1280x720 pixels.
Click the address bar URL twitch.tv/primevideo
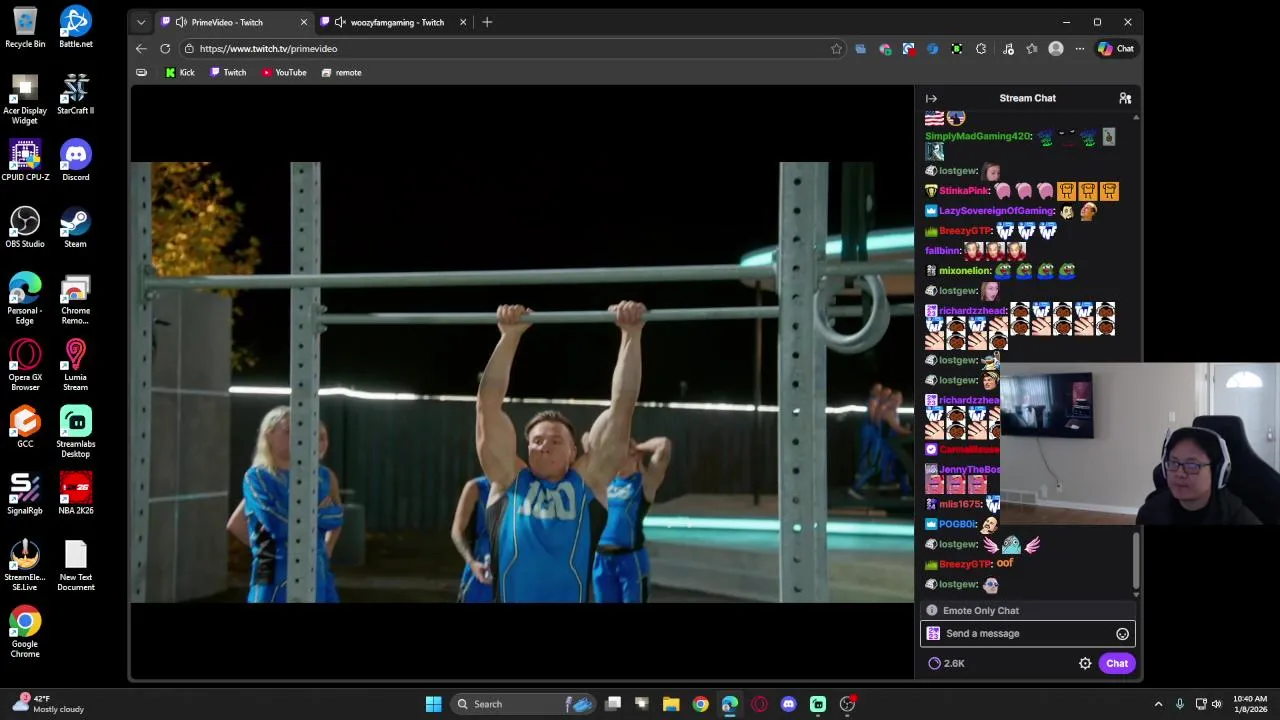268,48
